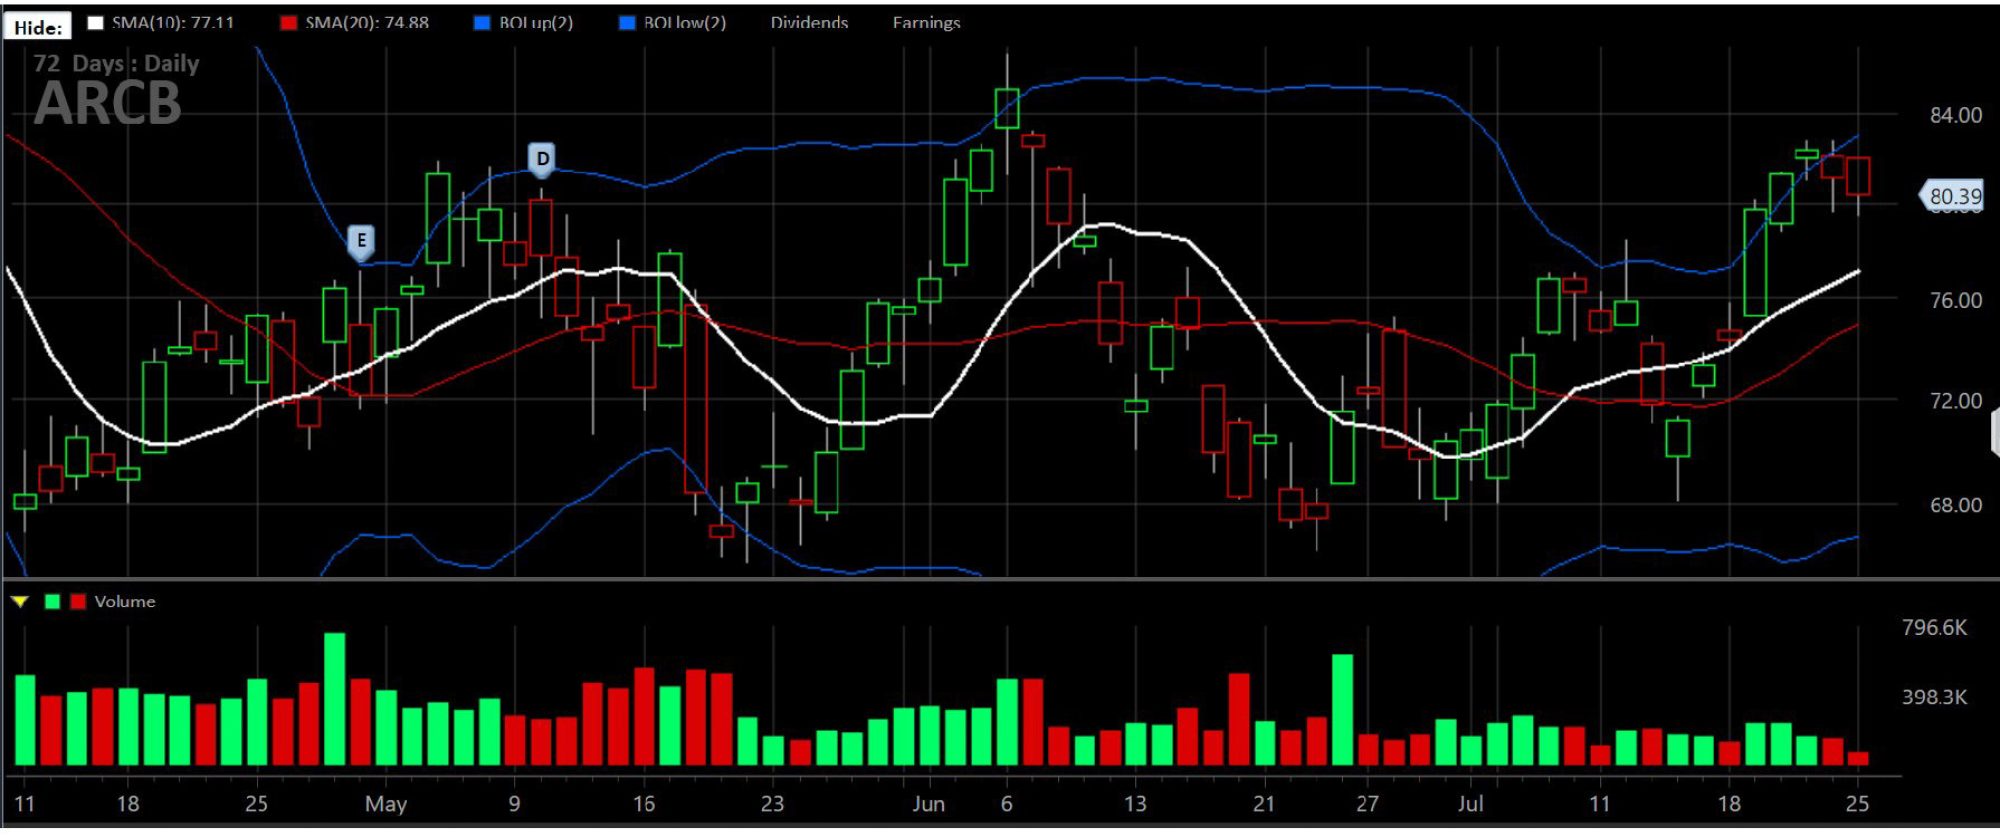Click the earnings 'E' marker on chart

point(361,241)
